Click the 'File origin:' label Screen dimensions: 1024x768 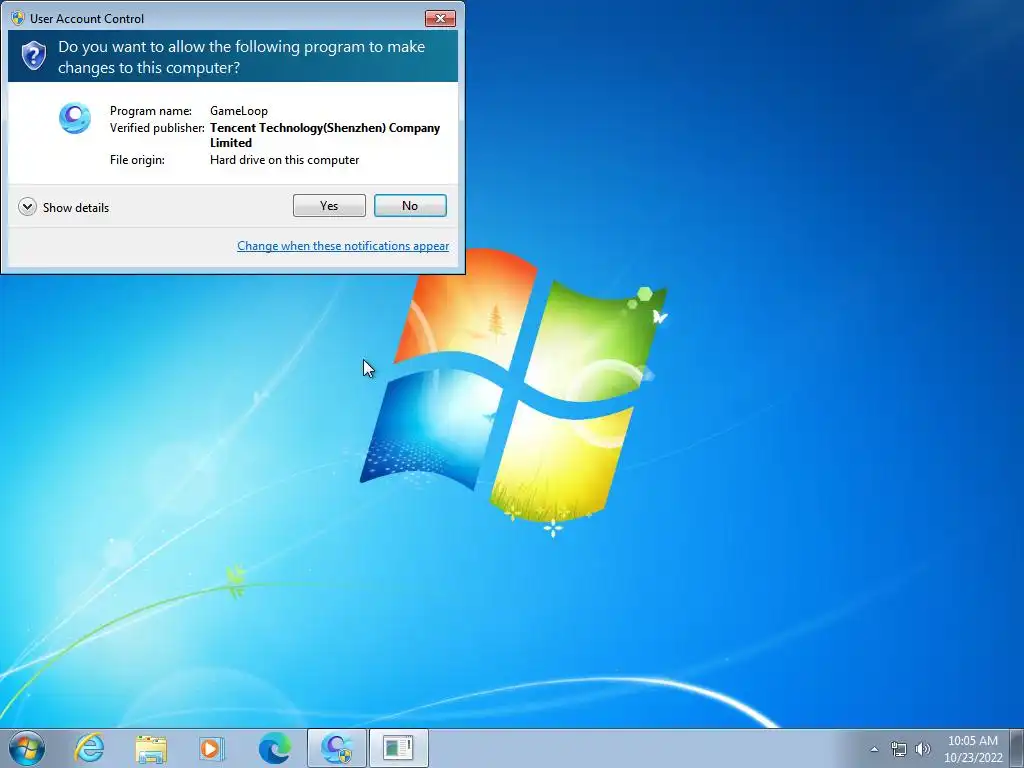[137, 160]
